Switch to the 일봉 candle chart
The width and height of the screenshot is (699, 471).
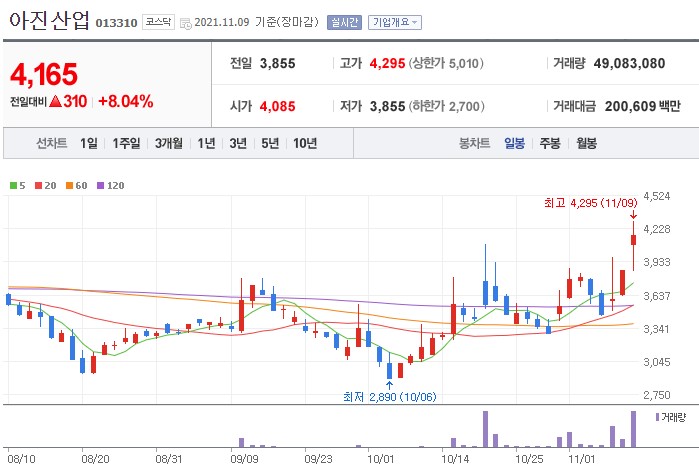(x=514, y=143)
